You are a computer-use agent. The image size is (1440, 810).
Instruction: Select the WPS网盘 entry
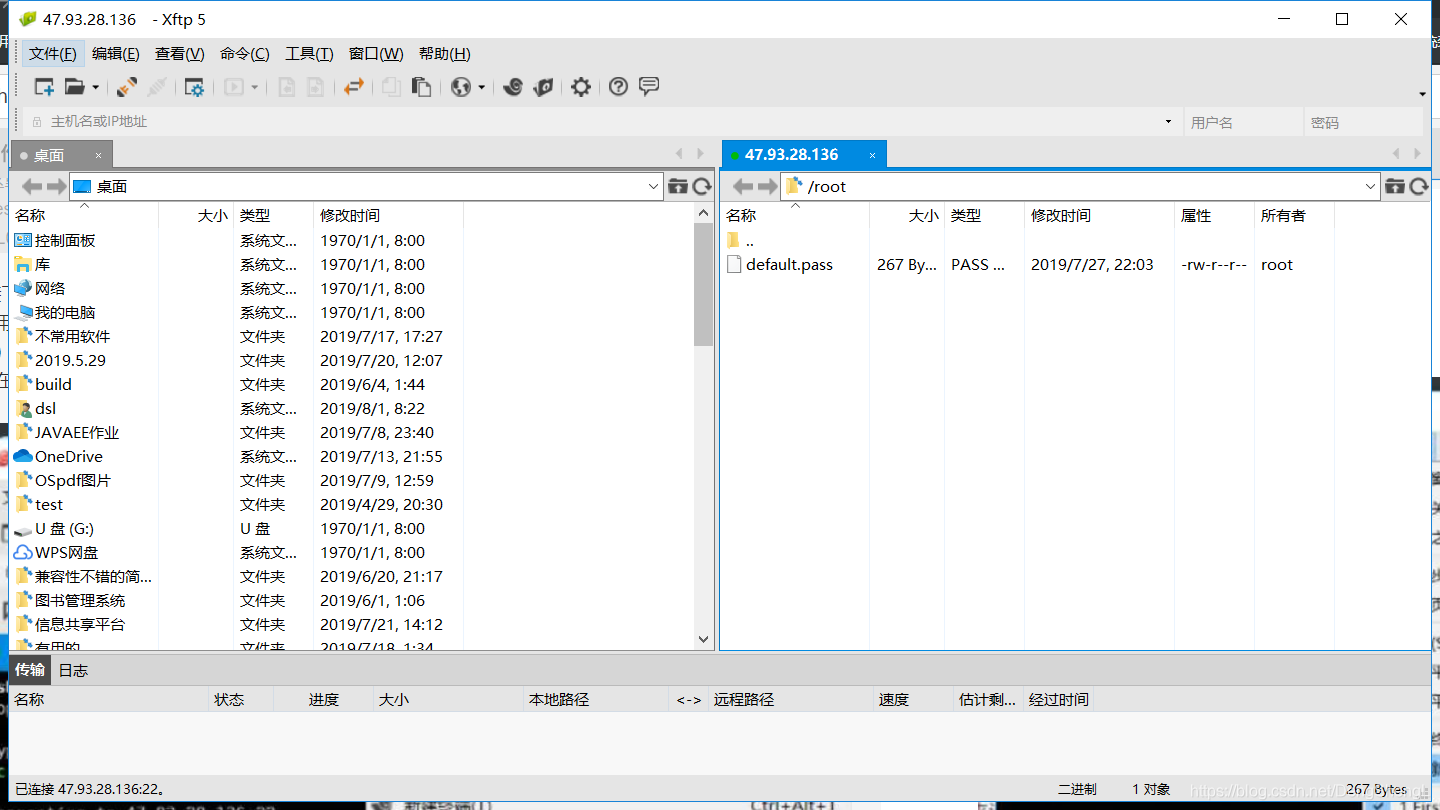tap(66, 553)
